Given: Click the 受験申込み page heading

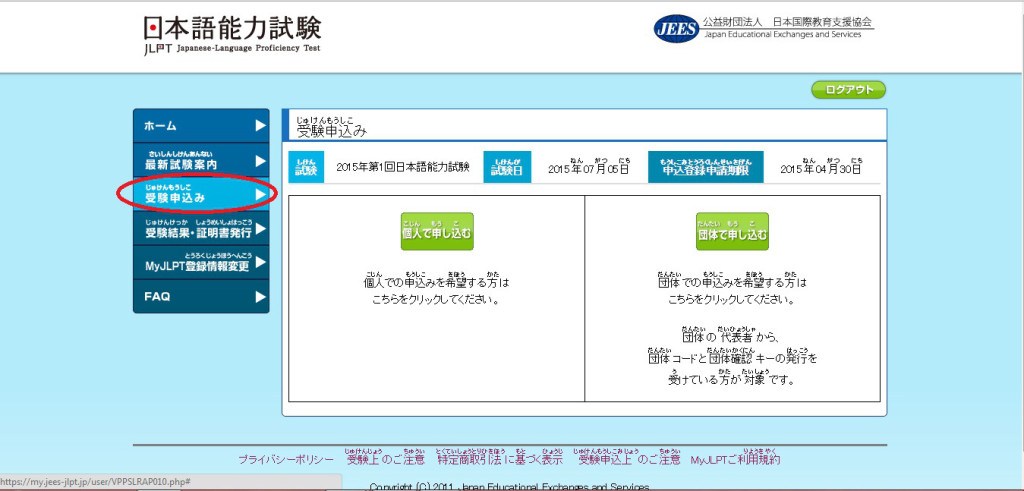Looking at the screenshot, I should (332, 129).
